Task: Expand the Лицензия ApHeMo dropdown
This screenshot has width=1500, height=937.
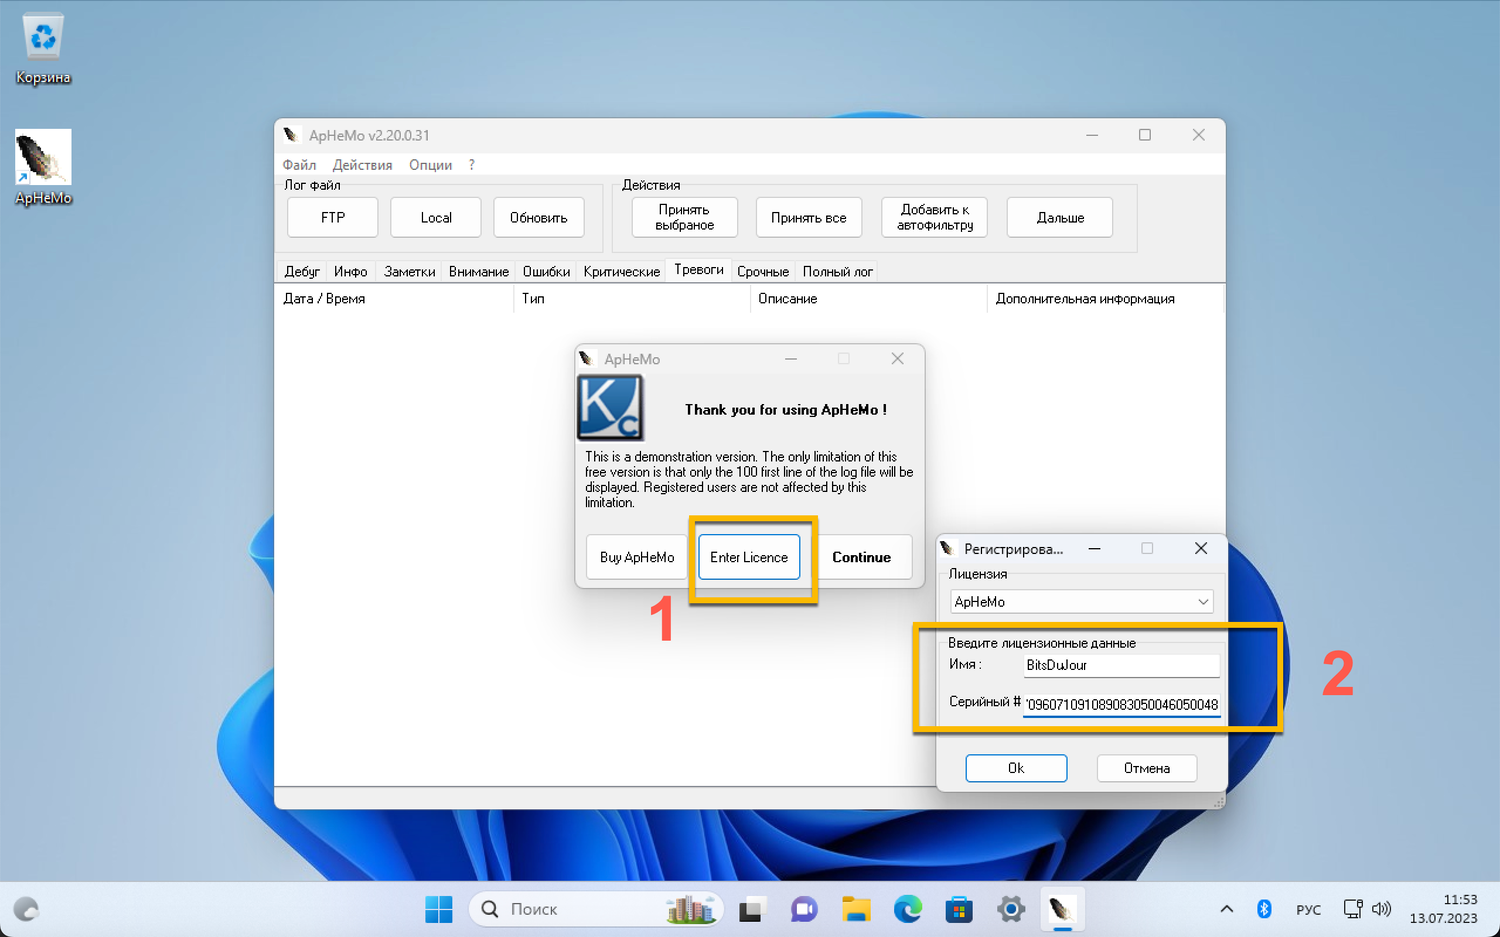Action: (1082, 601)
